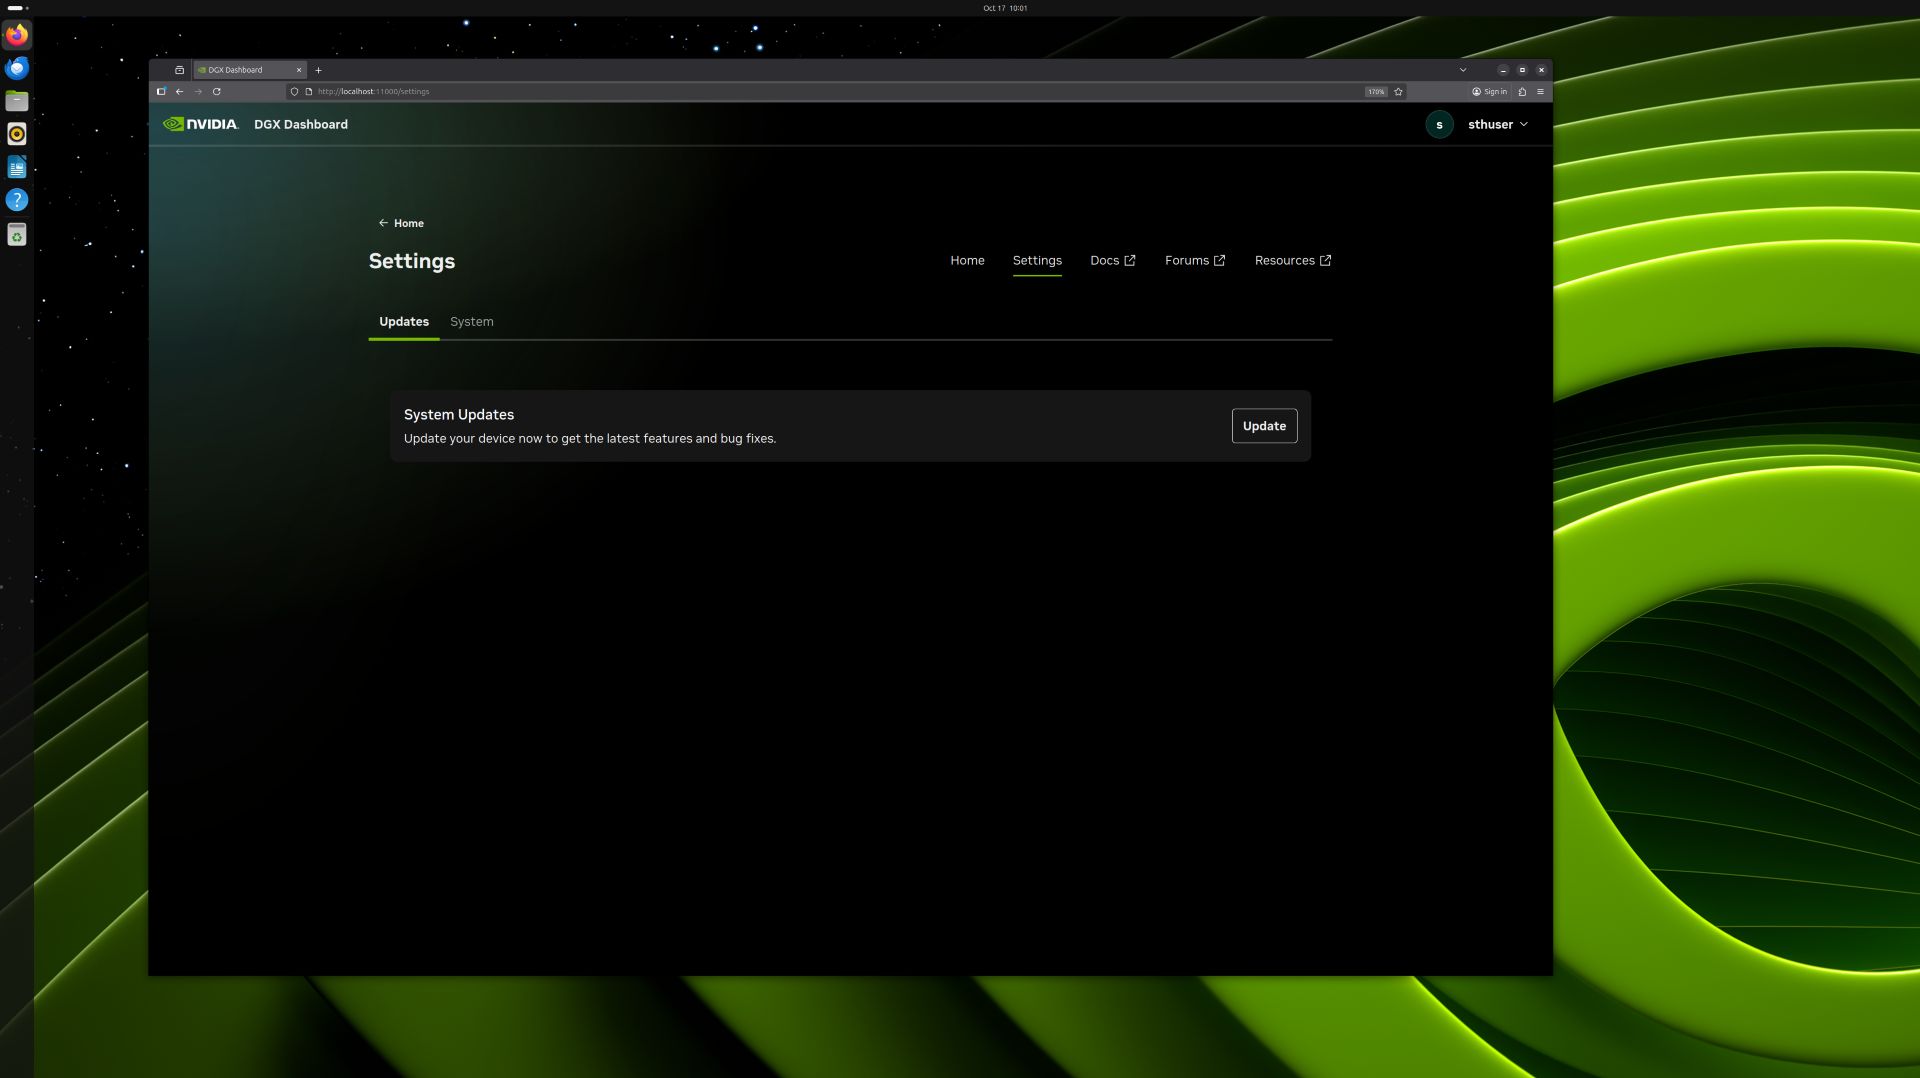View site information page icon
Viewport: 1920px width, 1078px height.
[309, 91]
